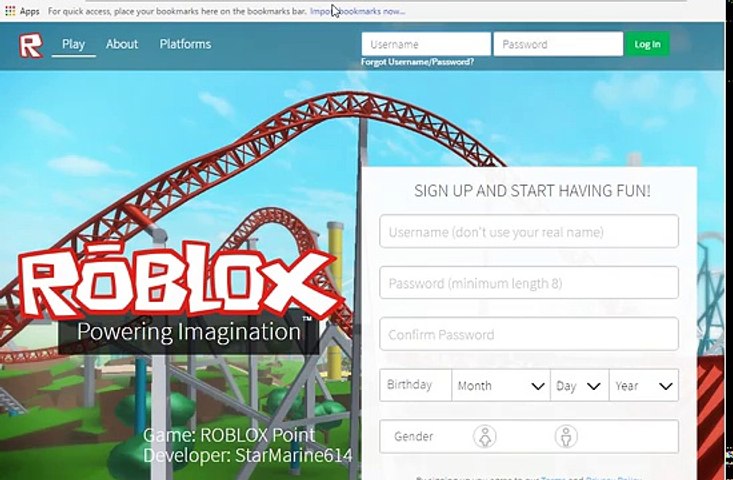Click the Import bookmarks now link
The image size is (733, 480).
[x=358, y=11]
